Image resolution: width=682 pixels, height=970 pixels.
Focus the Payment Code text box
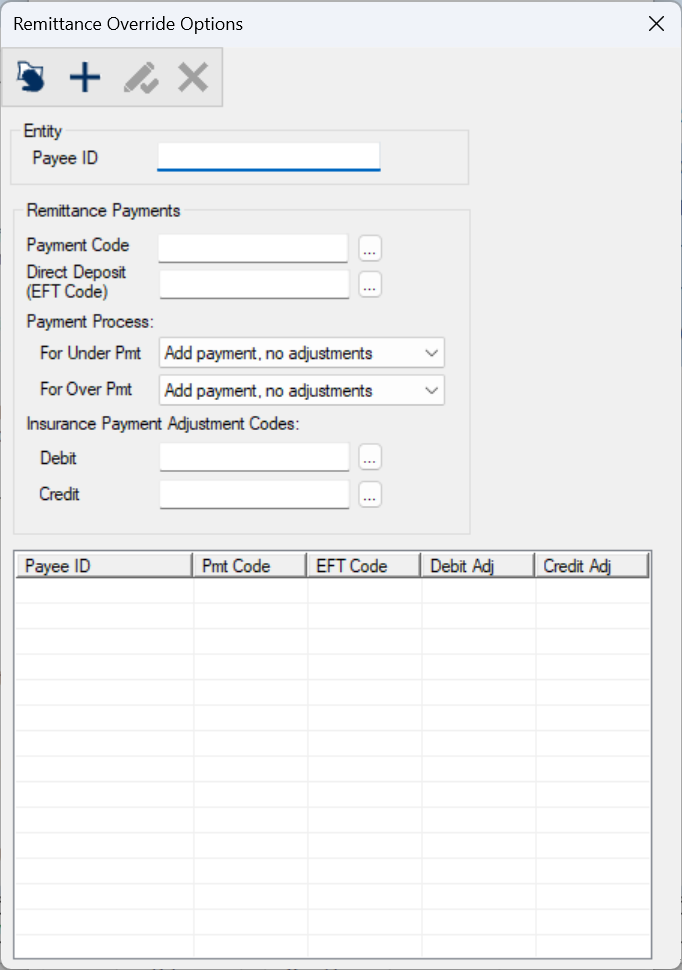pos(253,247)
